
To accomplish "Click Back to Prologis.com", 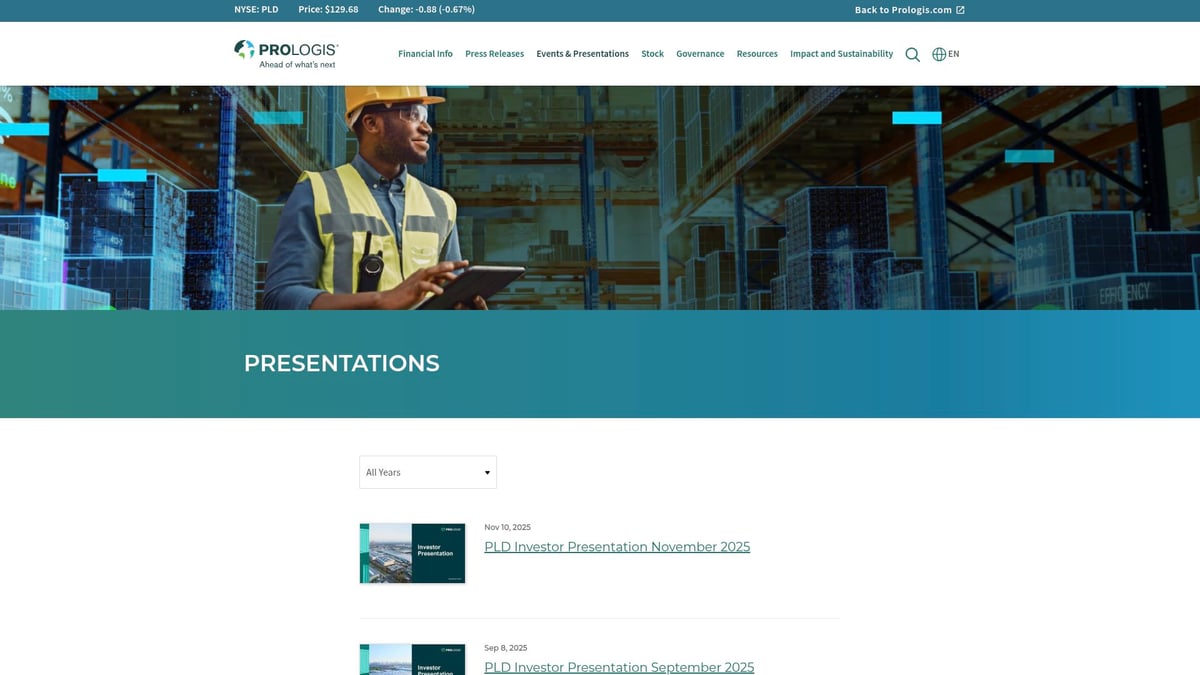I will [900, 10].
